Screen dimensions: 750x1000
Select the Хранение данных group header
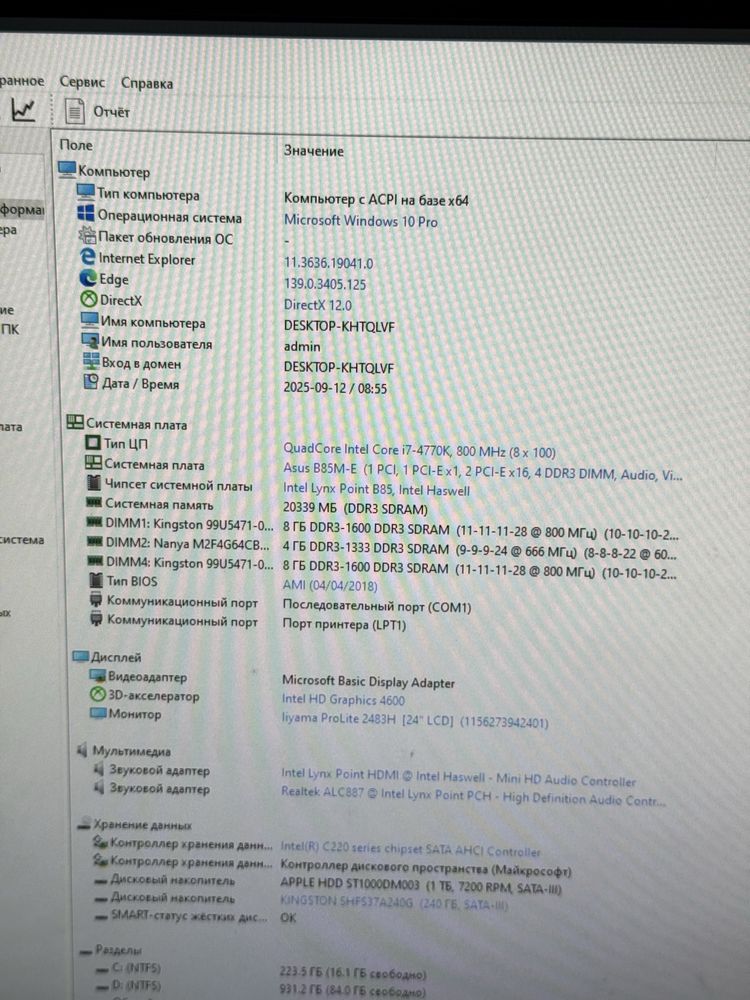[142, 824]
